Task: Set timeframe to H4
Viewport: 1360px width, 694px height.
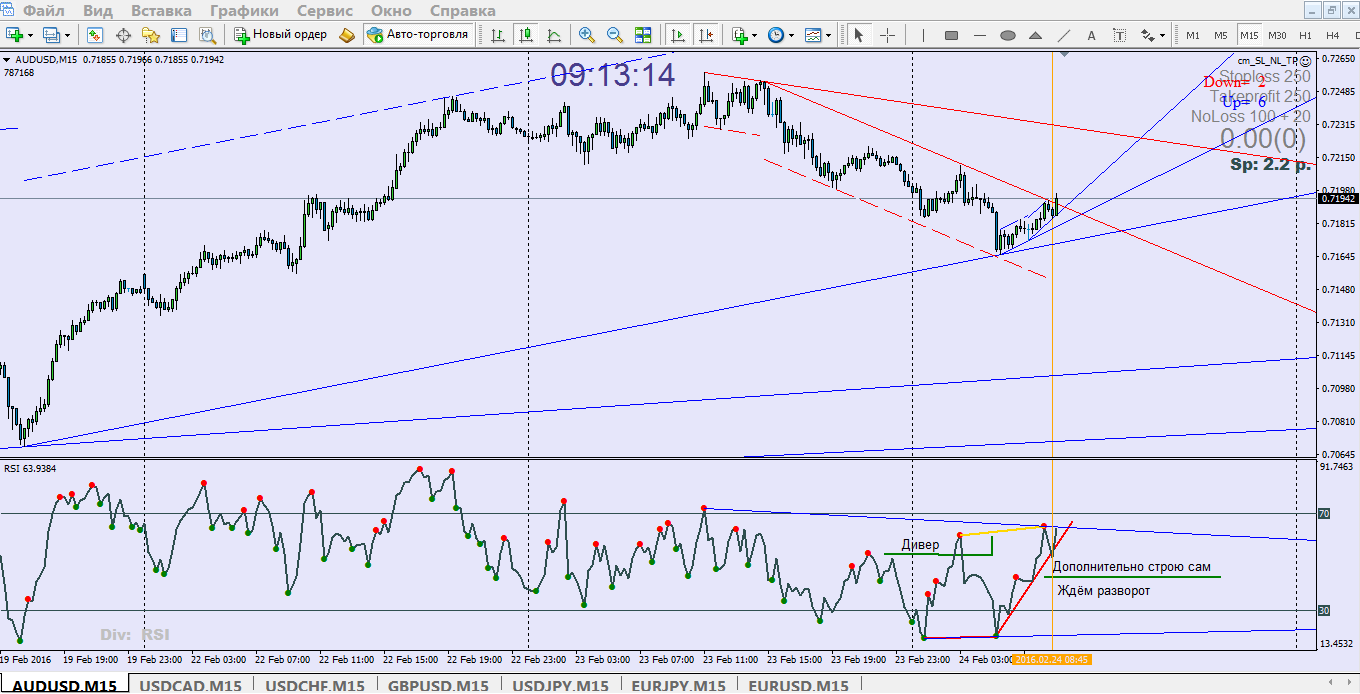Action: (1333, 35)
